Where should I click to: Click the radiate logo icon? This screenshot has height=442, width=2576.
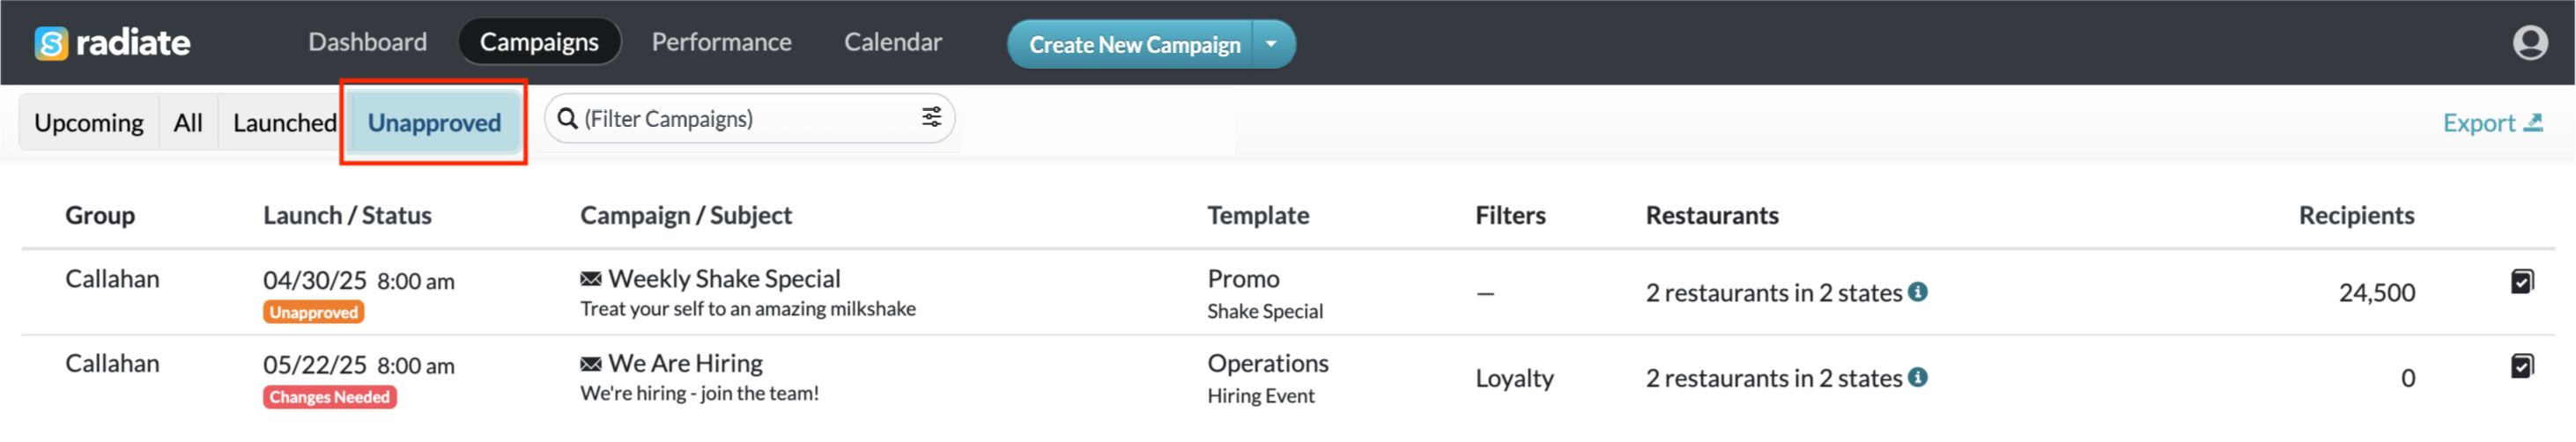coord(51,43)
